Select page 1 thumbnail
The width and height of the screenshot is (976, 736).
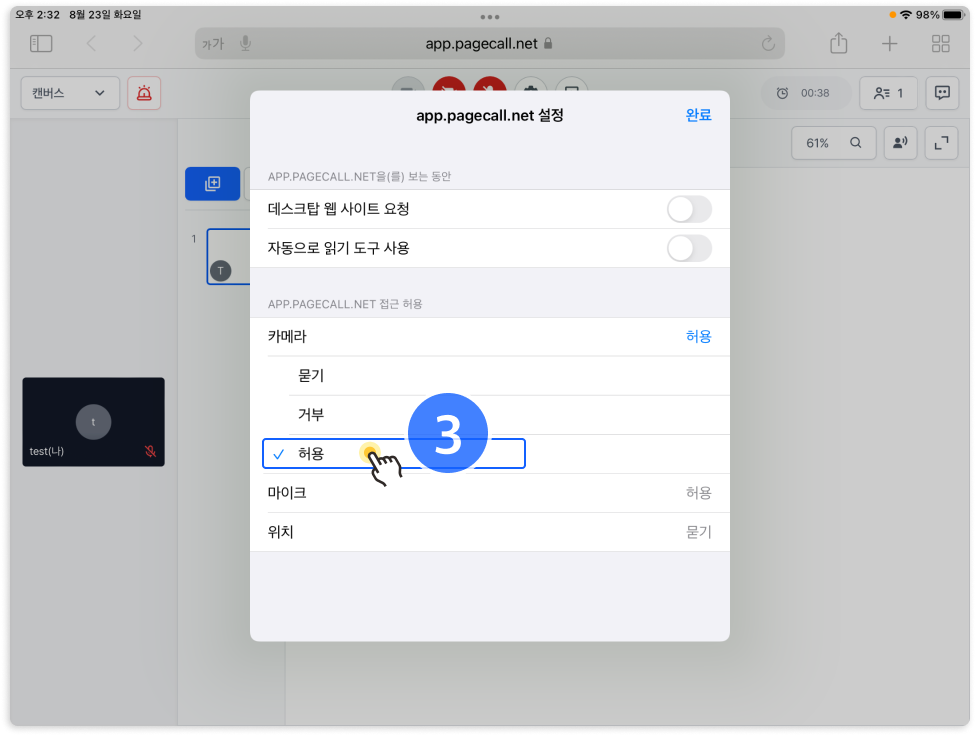pyautogui.click(x=228, y=257)
